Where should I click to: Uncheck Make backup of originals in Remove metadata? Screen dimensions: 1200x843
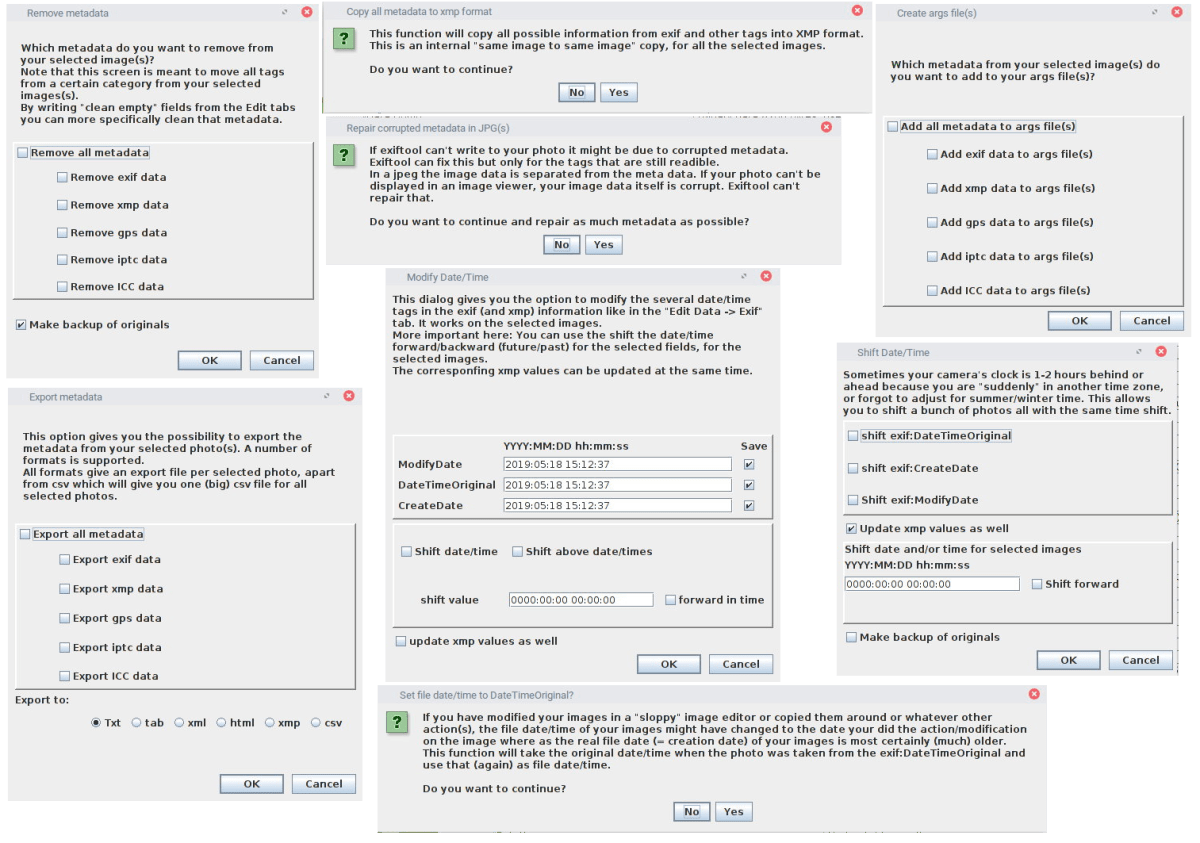(22, 325)
